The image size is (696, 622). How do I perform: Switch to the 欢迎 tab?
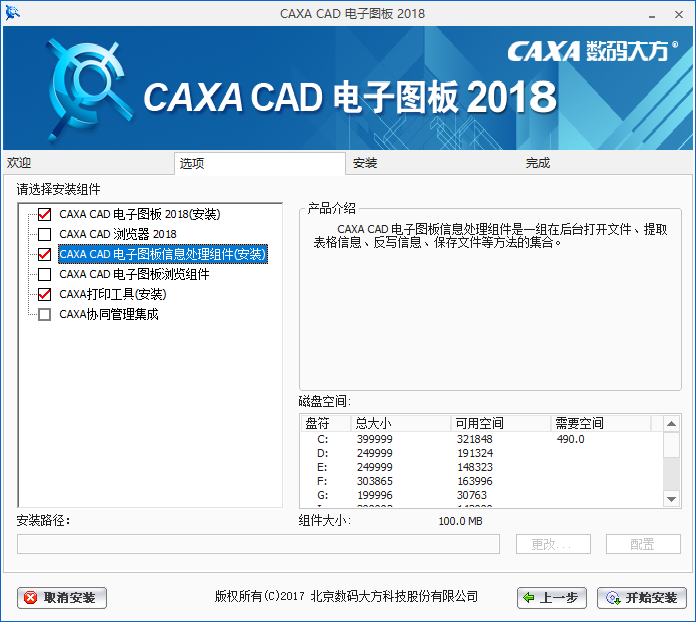89,163
